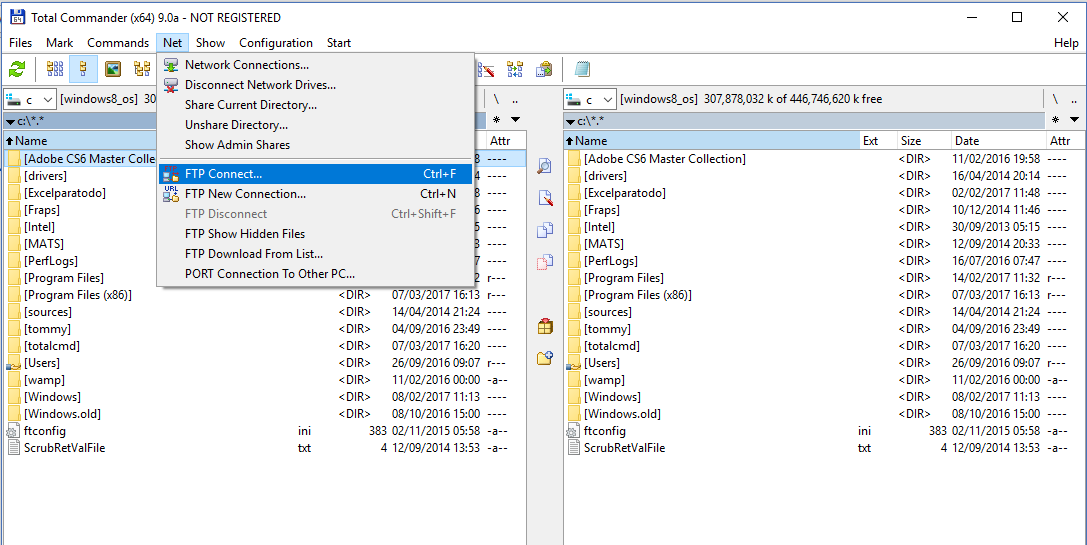Click the clipboard copy-names toolbar icon

point(545,69)
